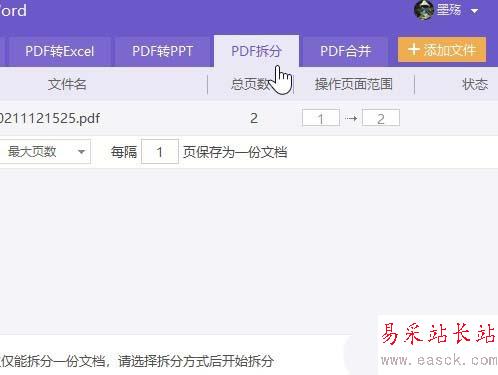Image resolution: width=498 pixels, height=375 pixels.
Task: Click the start page field showing 1
Action: [321, 118]
